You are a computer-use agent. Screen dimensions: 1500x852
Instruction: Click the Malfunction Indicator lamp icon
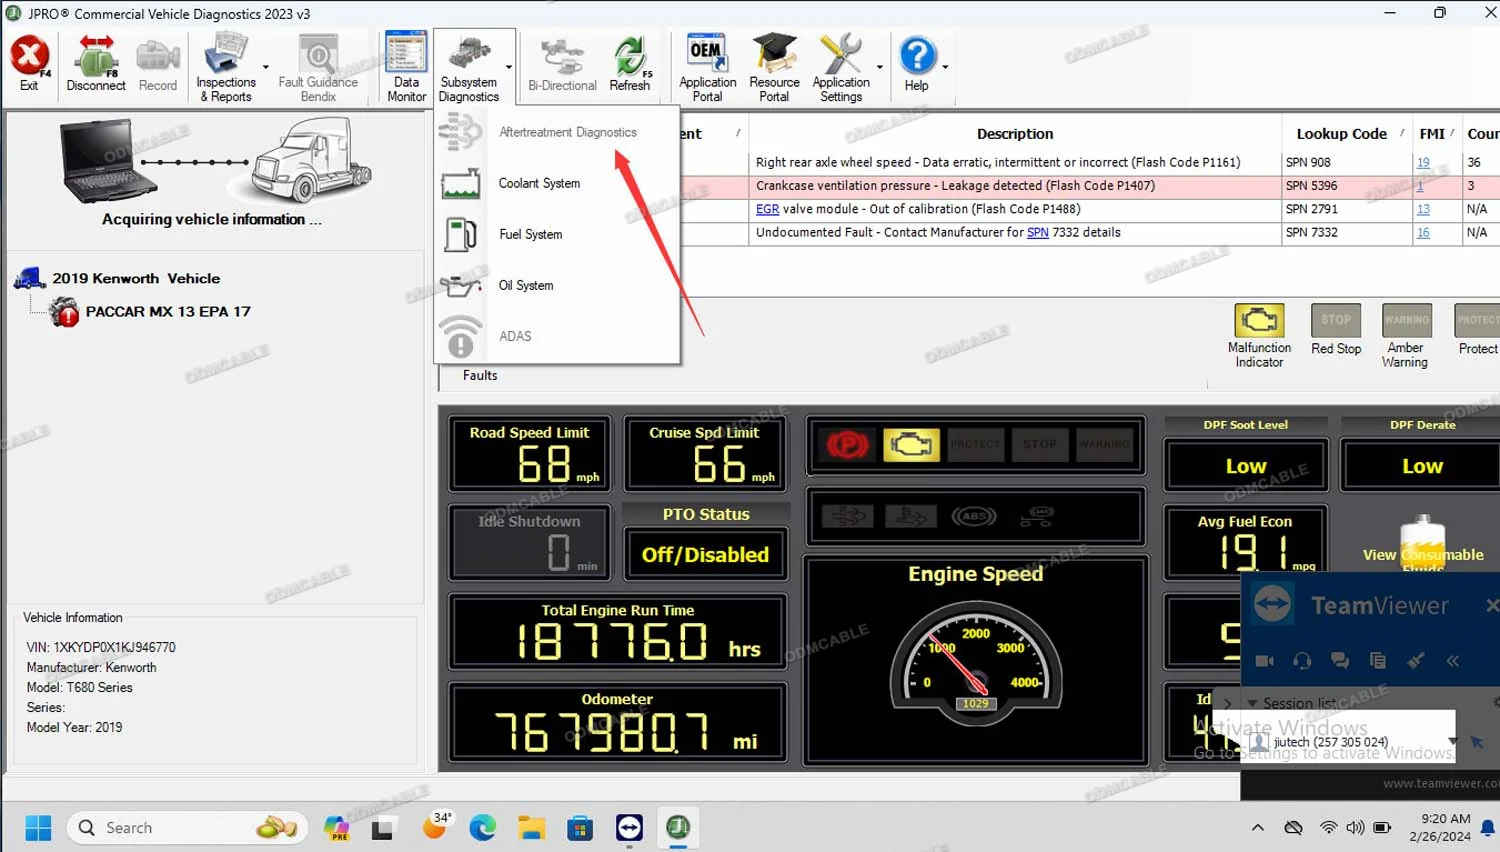point(1259,321)
